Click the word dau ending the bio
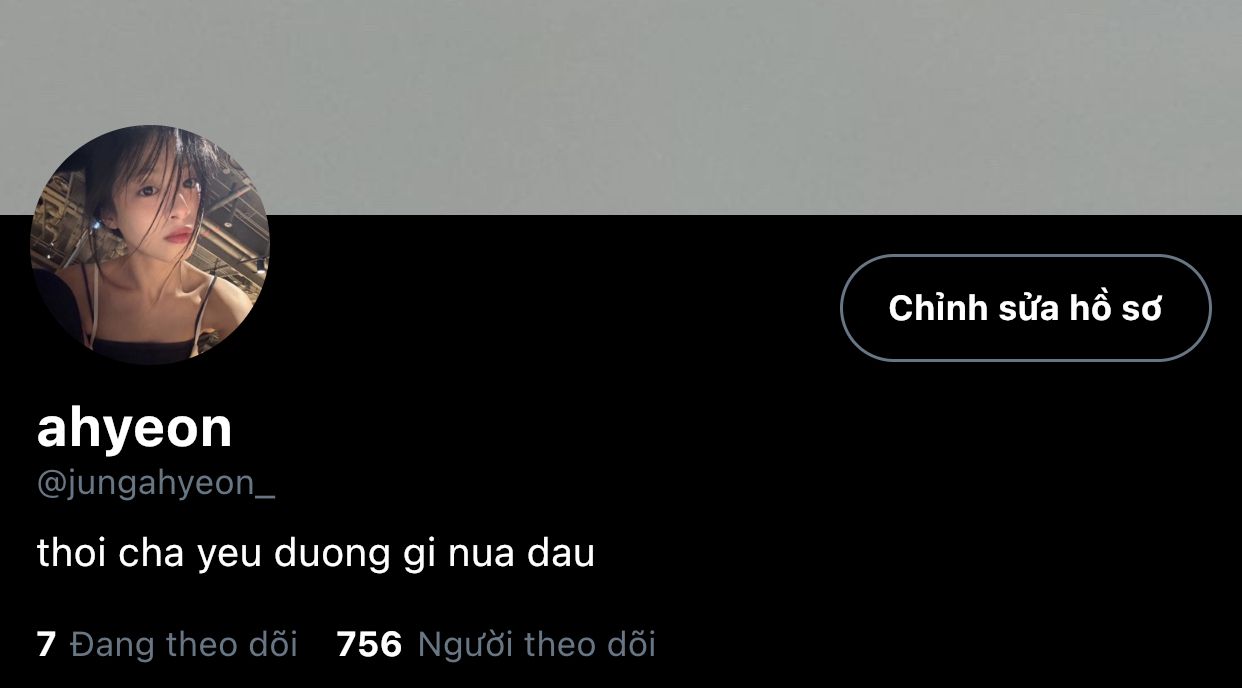 pyautogui.click(x=561, y=553)
